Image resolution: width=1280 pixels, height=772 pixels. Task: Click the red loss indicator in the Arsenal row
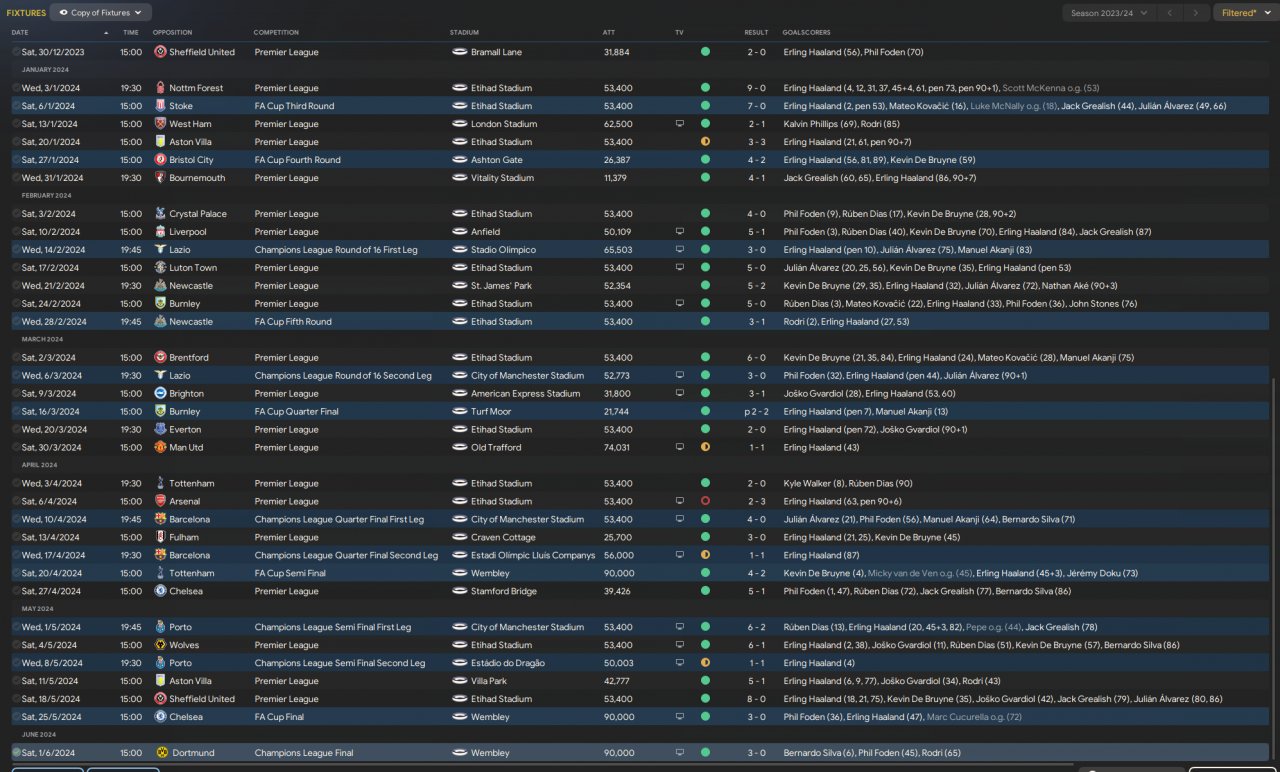click(x=705, y=502)
